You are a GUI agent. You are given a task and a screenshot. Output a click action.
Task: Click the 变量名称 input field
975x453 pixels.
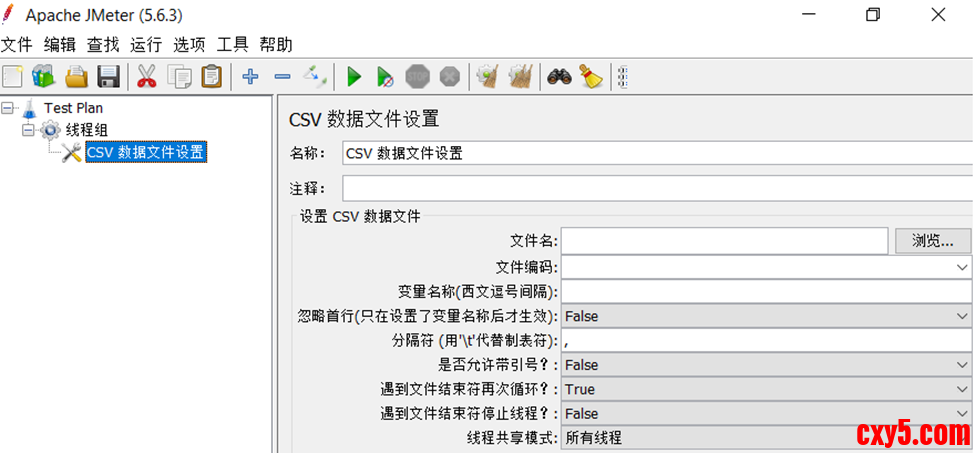point(767,291)
